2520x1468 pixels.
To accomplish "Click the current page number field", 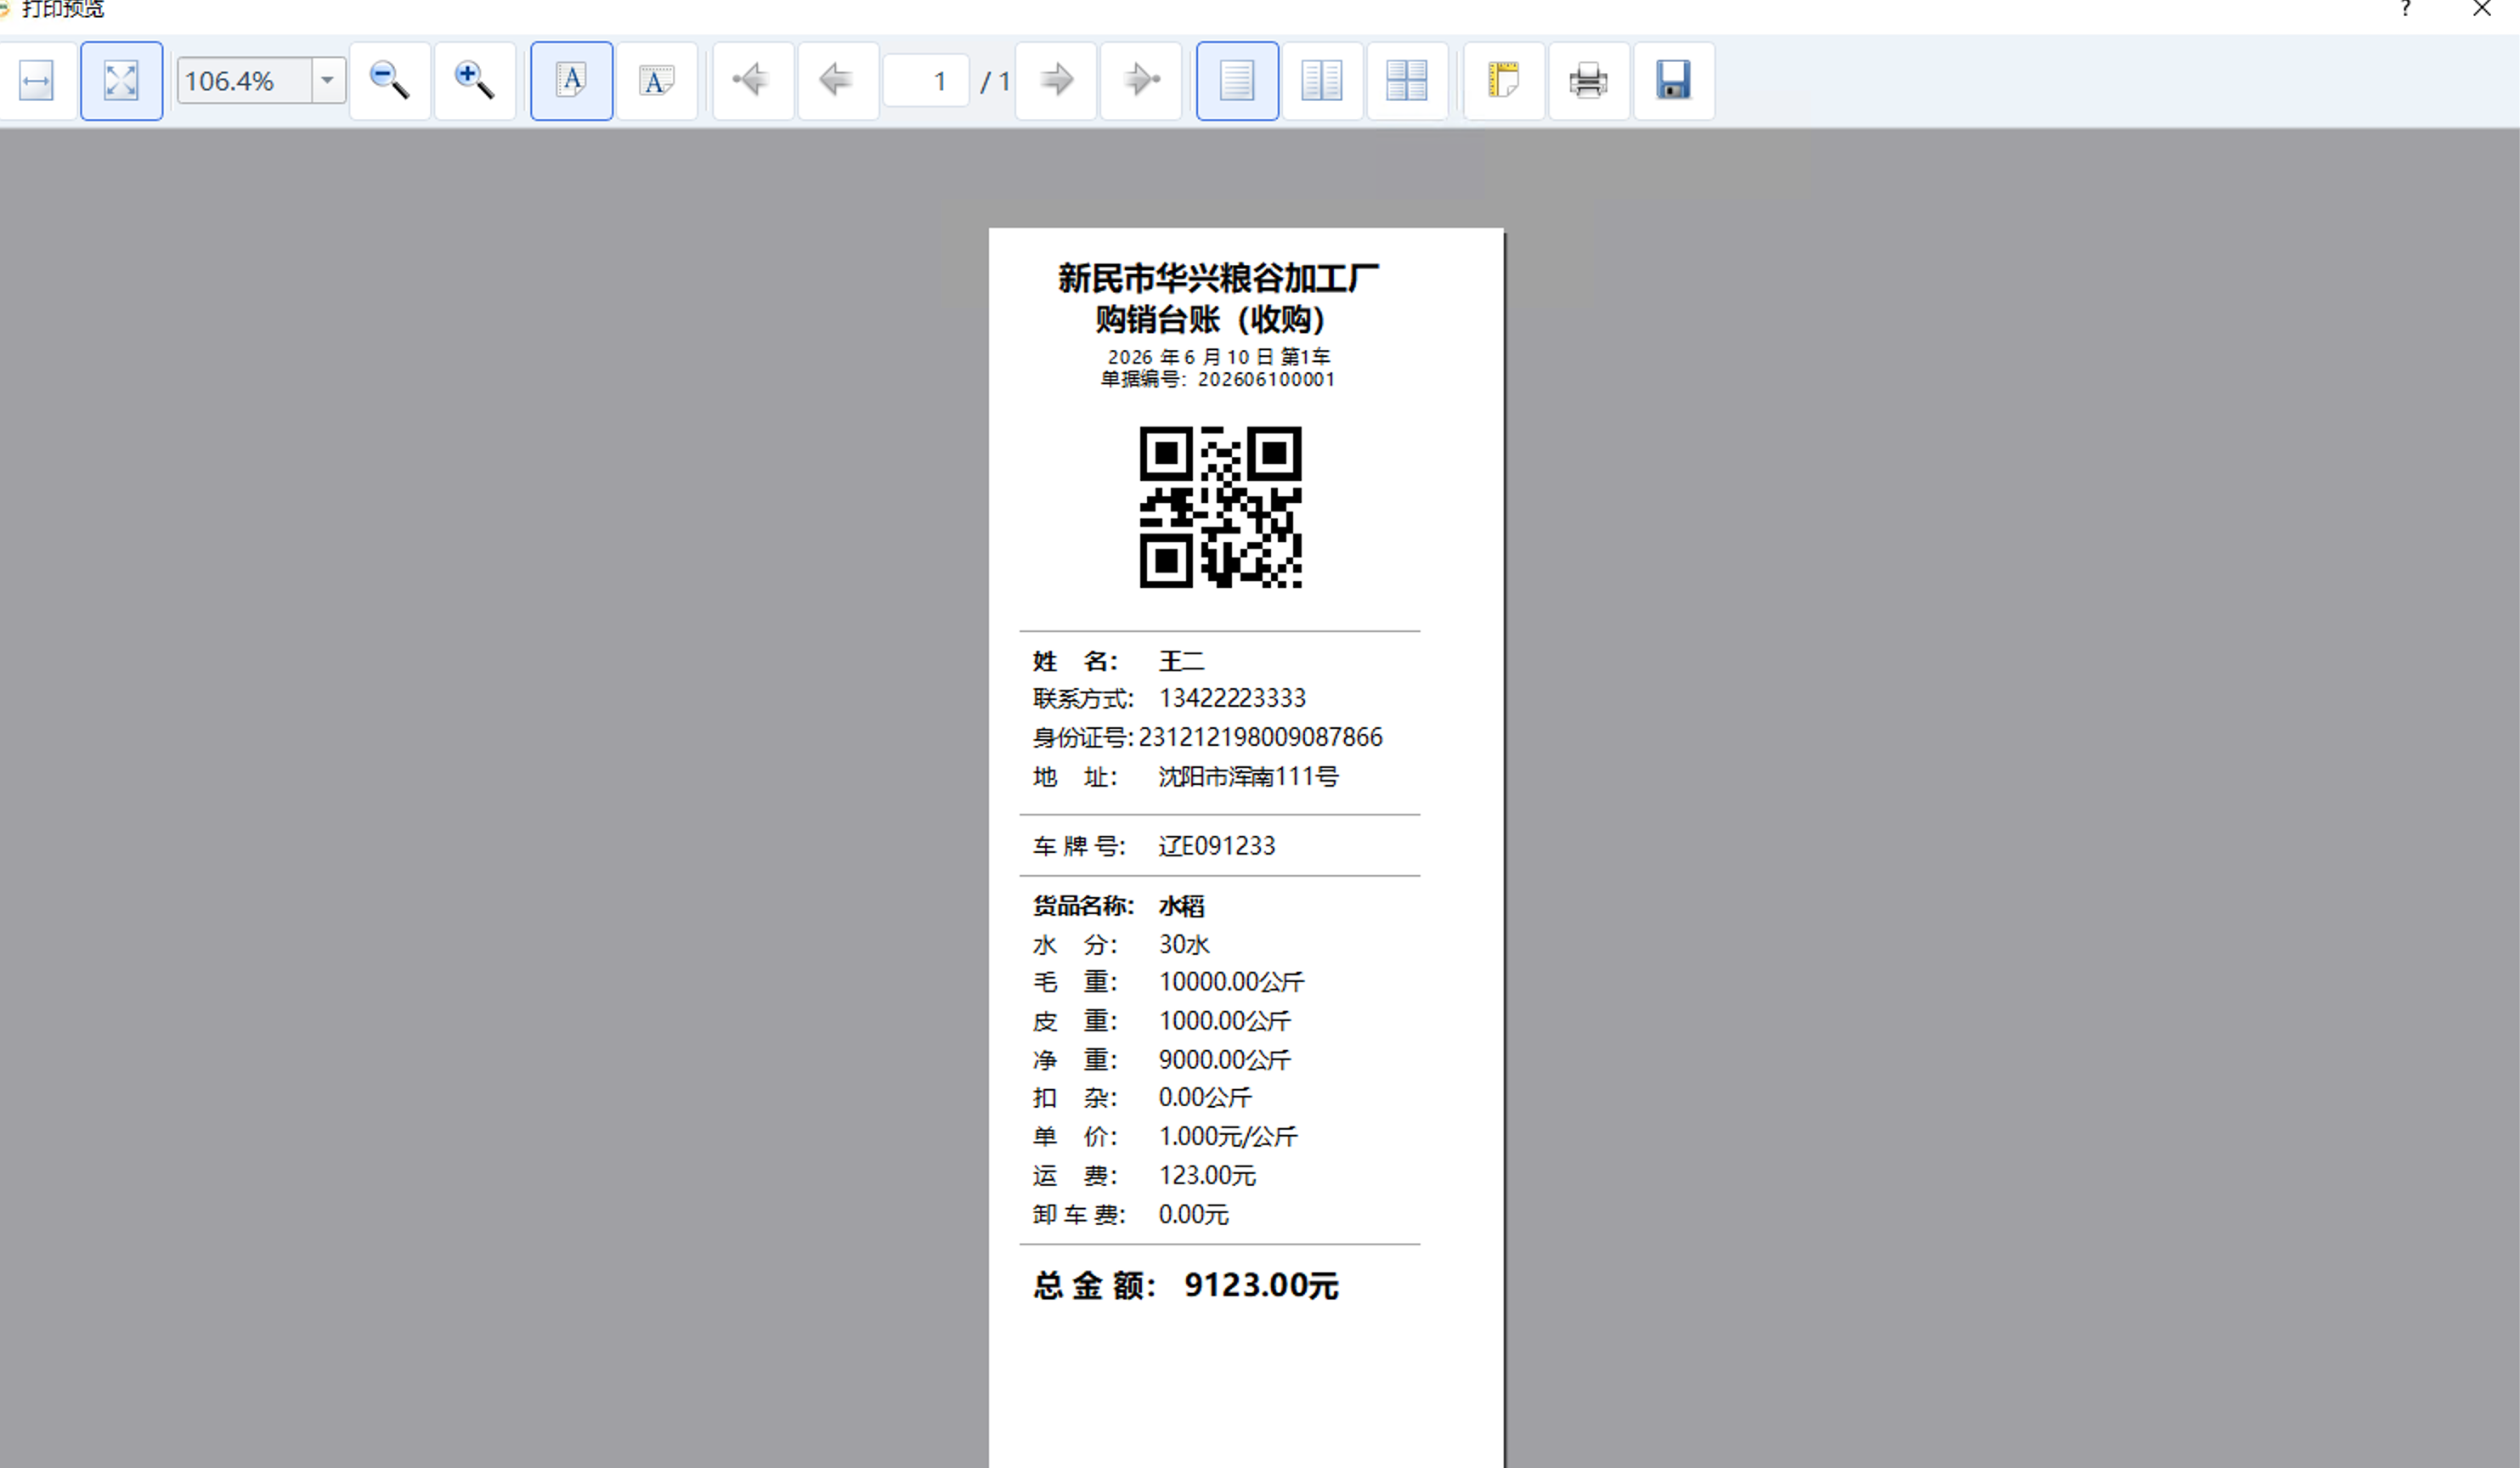I will tap(926, 81).
